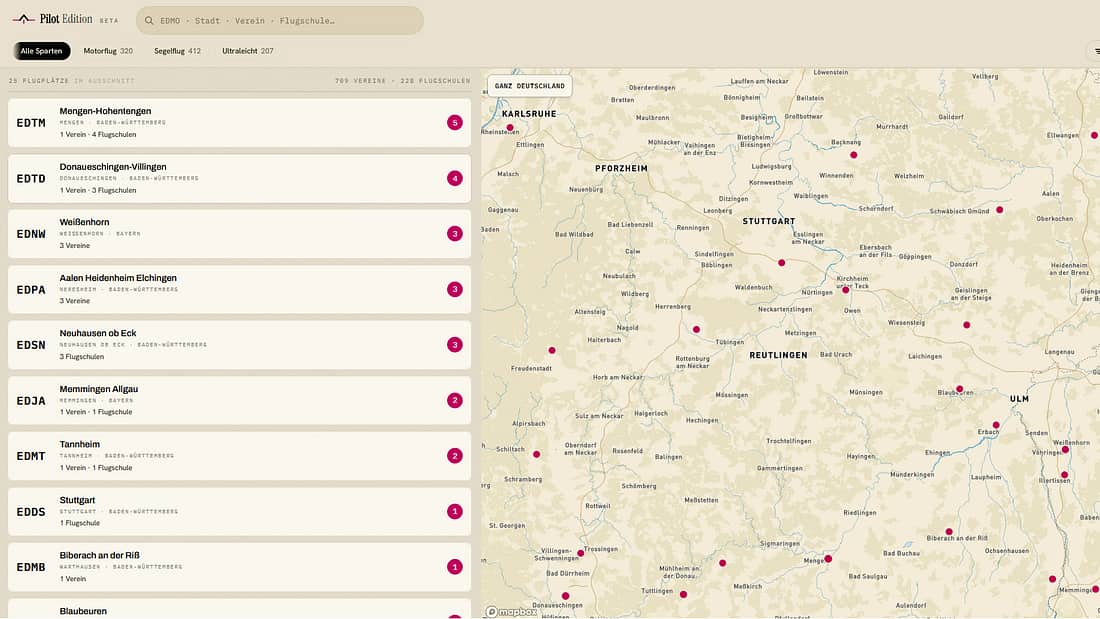Open the EDNW Weißenhorn airfield card

click(239, 234)
